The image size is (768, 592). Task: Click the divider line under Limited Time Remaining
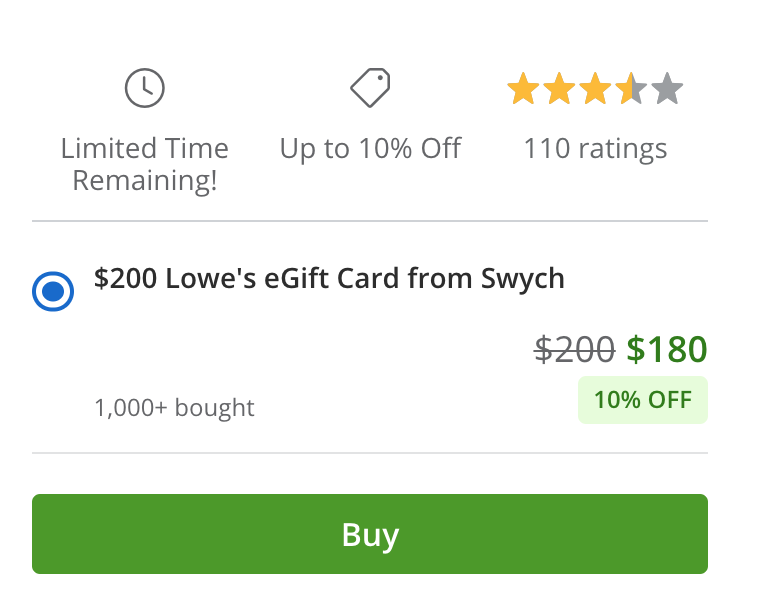tap(370, 221)
